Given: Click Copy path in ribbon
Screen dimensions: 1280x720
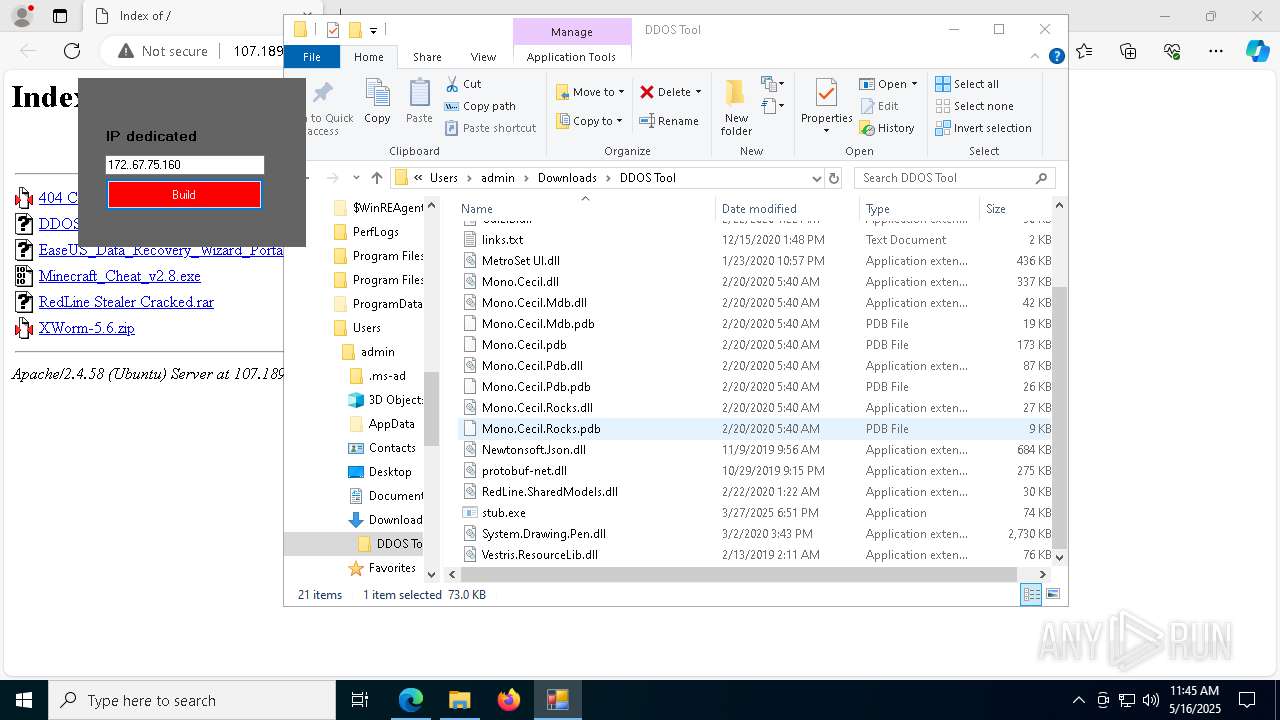Looking at the screenshot, I should pyautogui.click(x=480, y=106).
